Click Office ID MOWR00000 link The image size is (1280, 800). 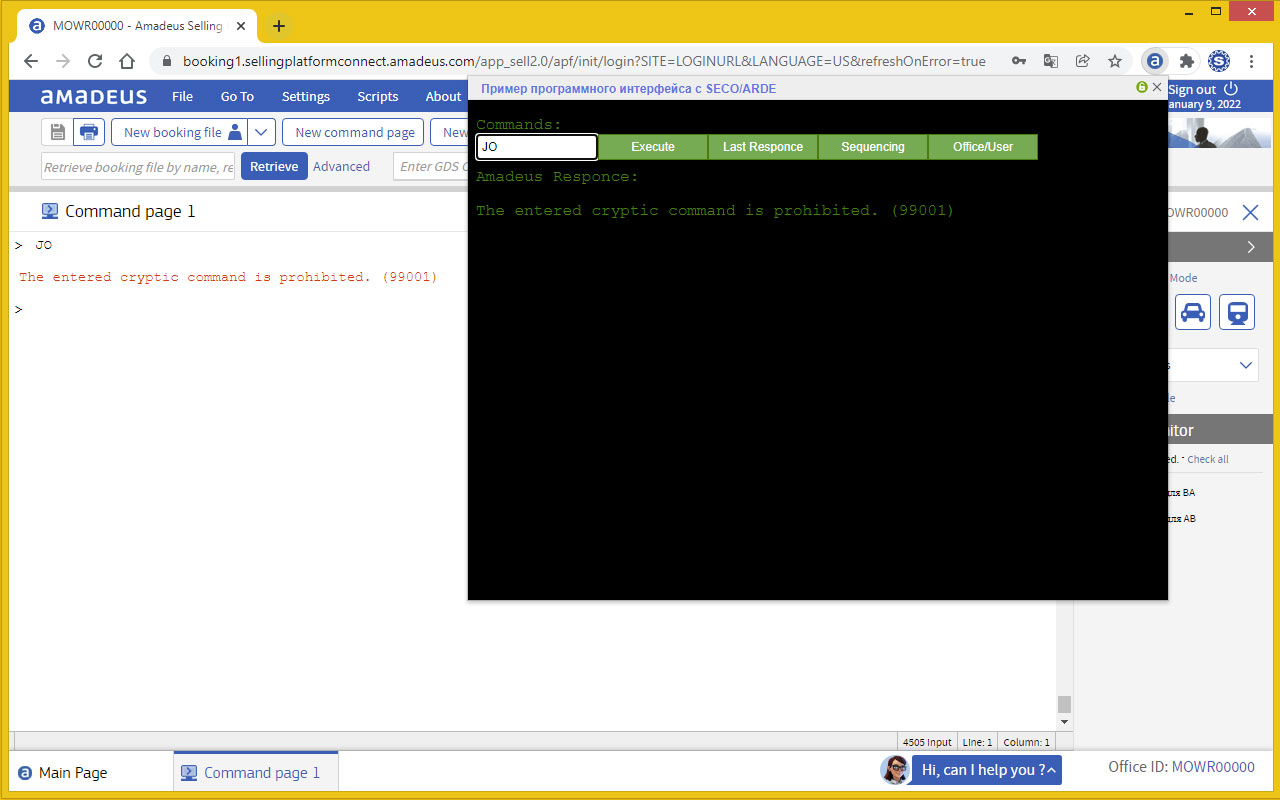point(1213,767)
